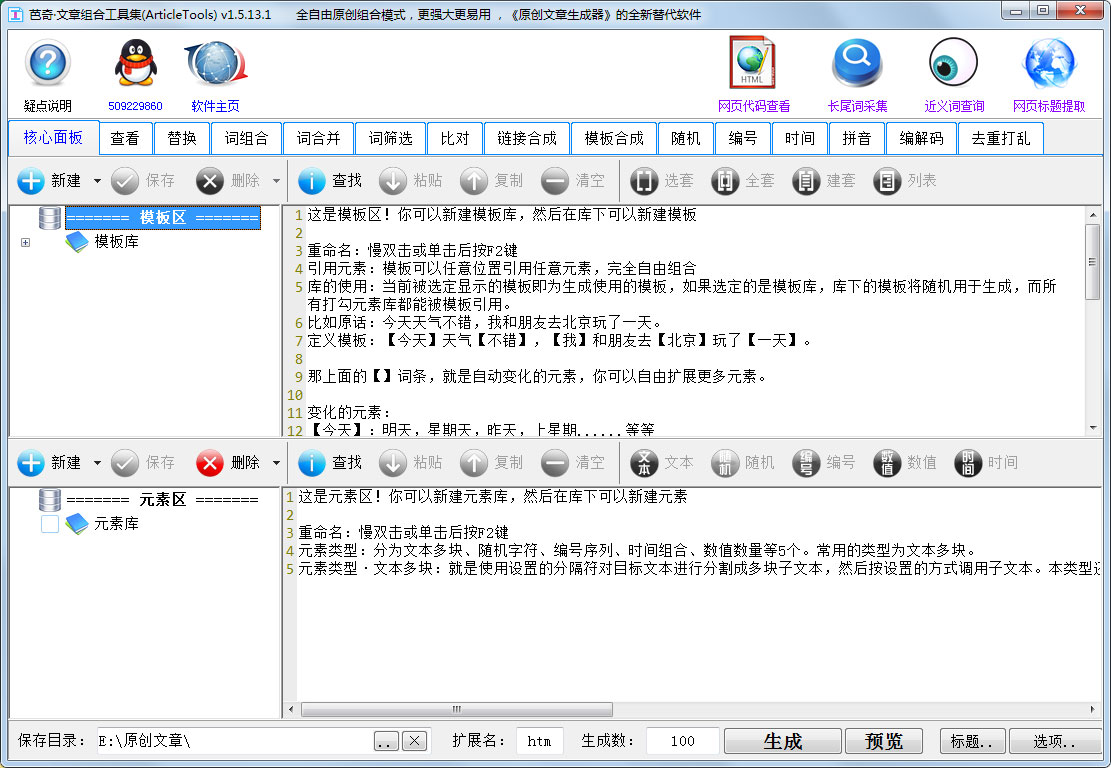This screenshot has width=1111, height=768.
Task: Open the 模板合成 tab
Action: [613, 138]
